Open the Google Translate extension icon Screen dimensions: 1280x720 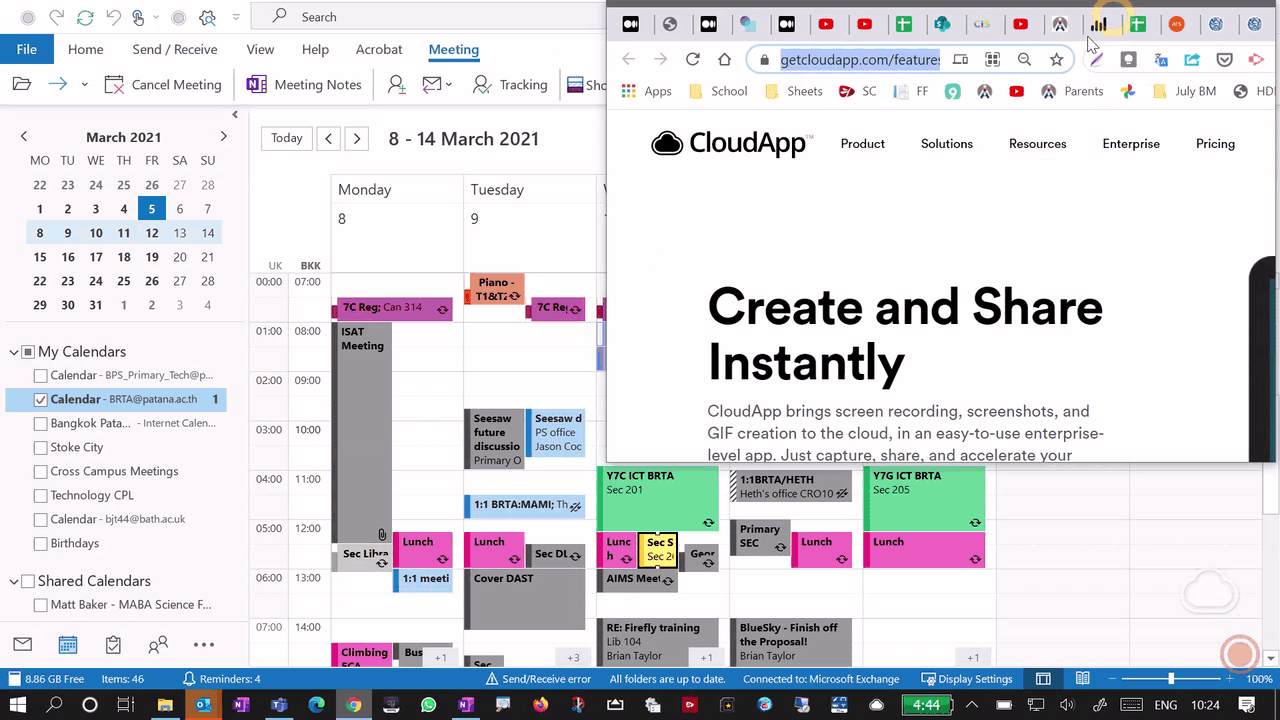(1160, 60)
